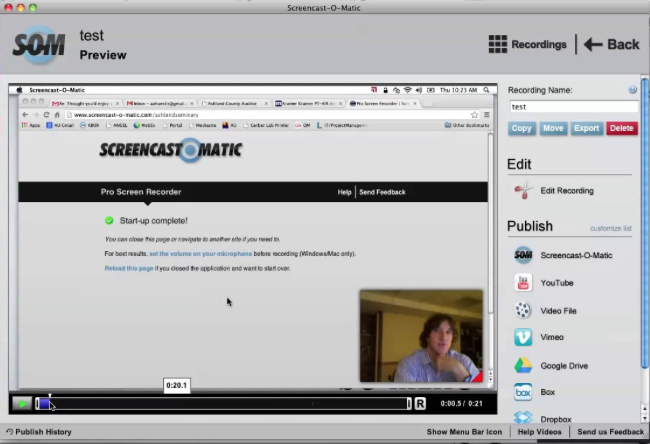Viewport: 650px width, 444px height.
Task: Open Publish History
Action: pos(43,432)
